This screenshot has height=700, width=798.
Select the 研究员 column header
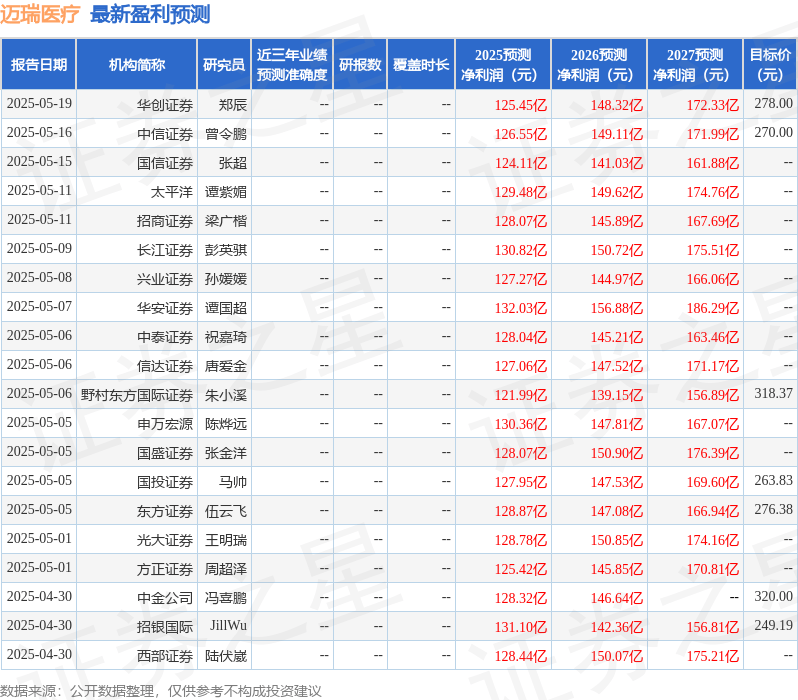point(224,65)
